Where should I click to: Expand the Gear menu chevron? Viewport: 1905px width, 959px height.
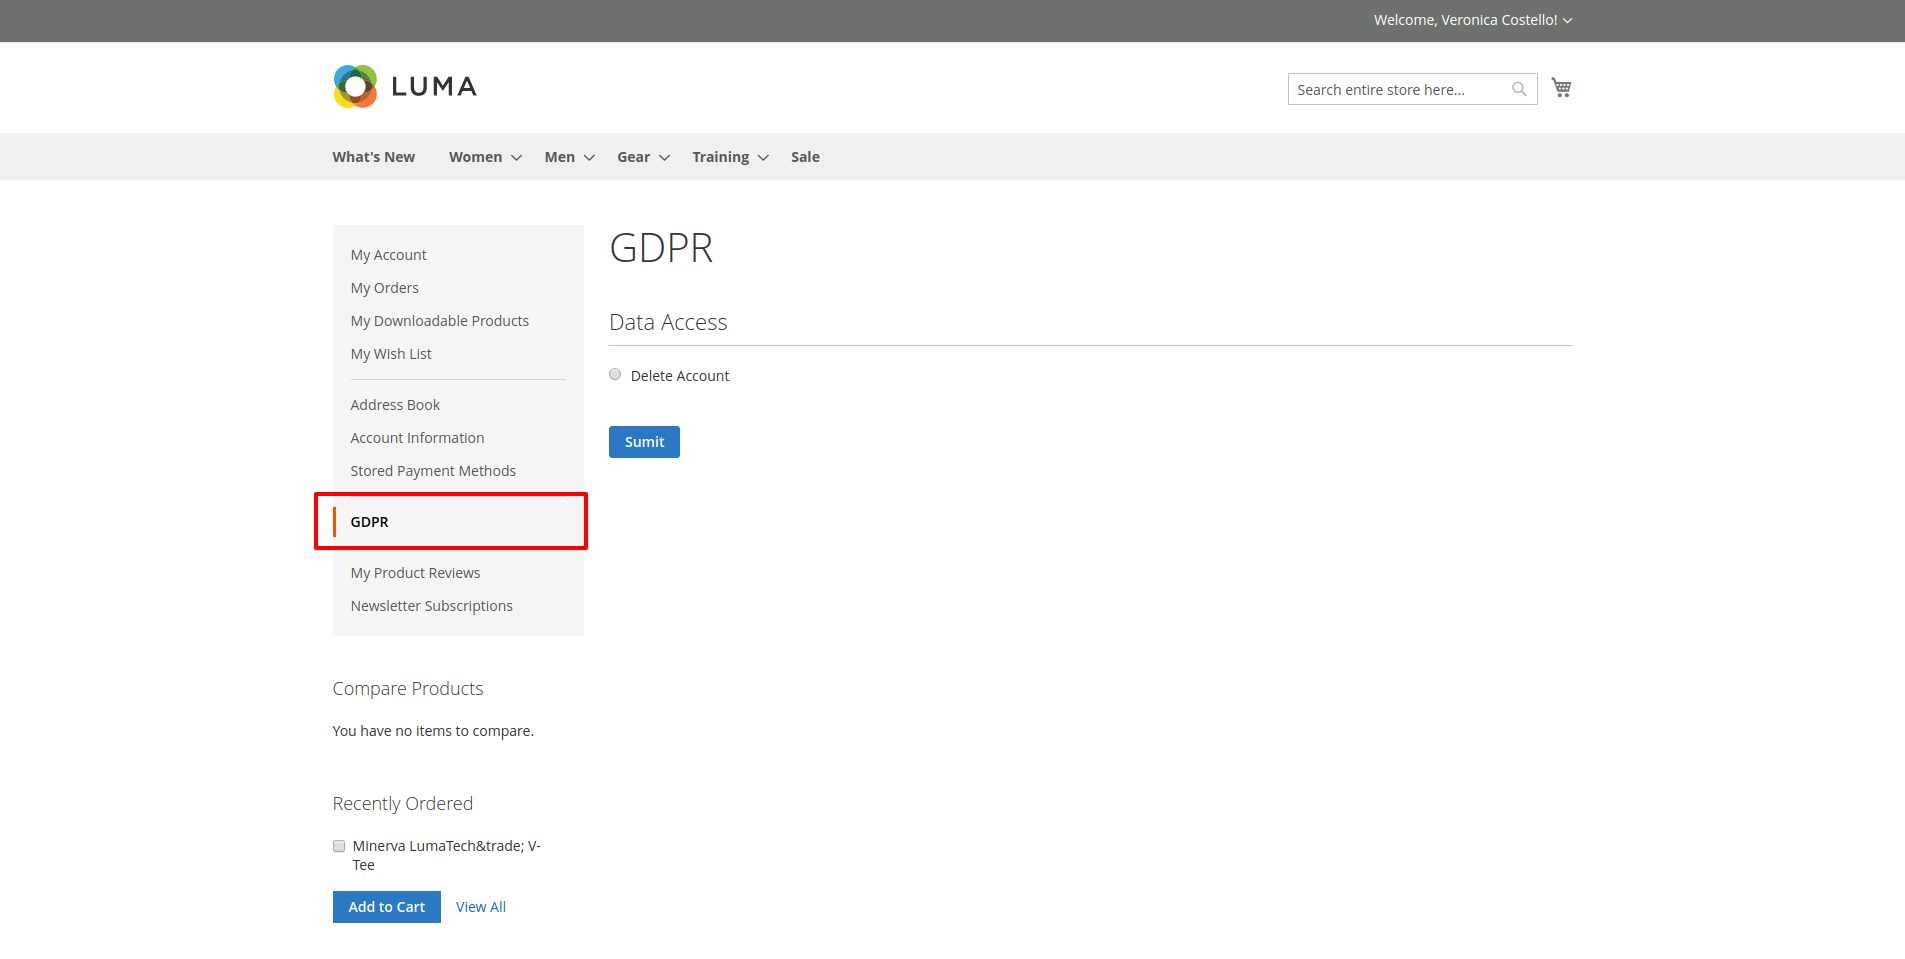click(x=664, y=158)
